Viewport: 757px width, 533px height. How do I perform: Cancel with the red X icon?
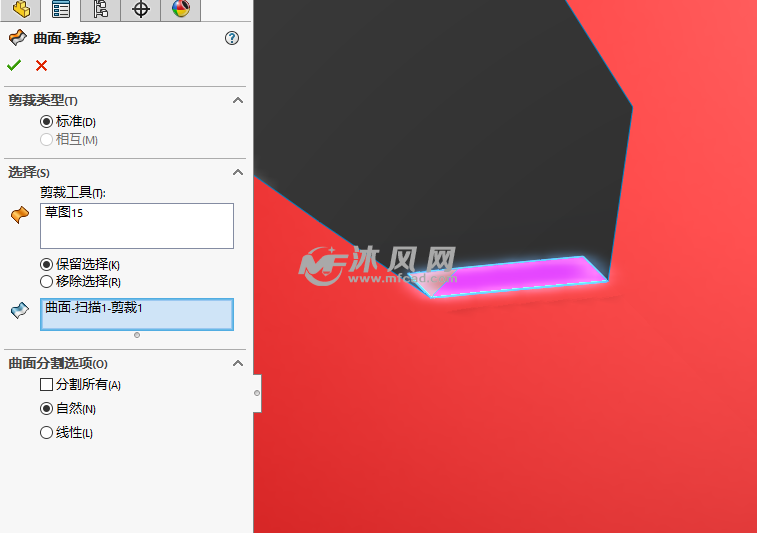pos(42,65)
